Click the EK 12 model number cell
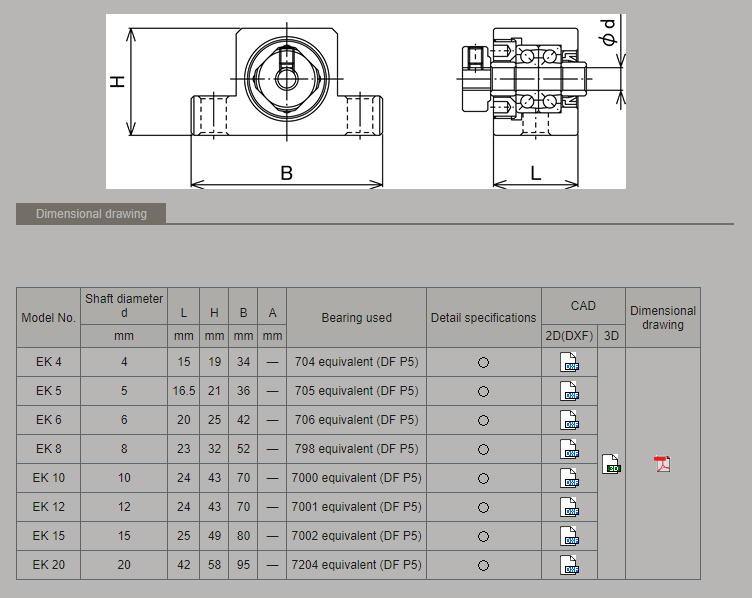This screenshot has width=752, height=598. [49, 507]
